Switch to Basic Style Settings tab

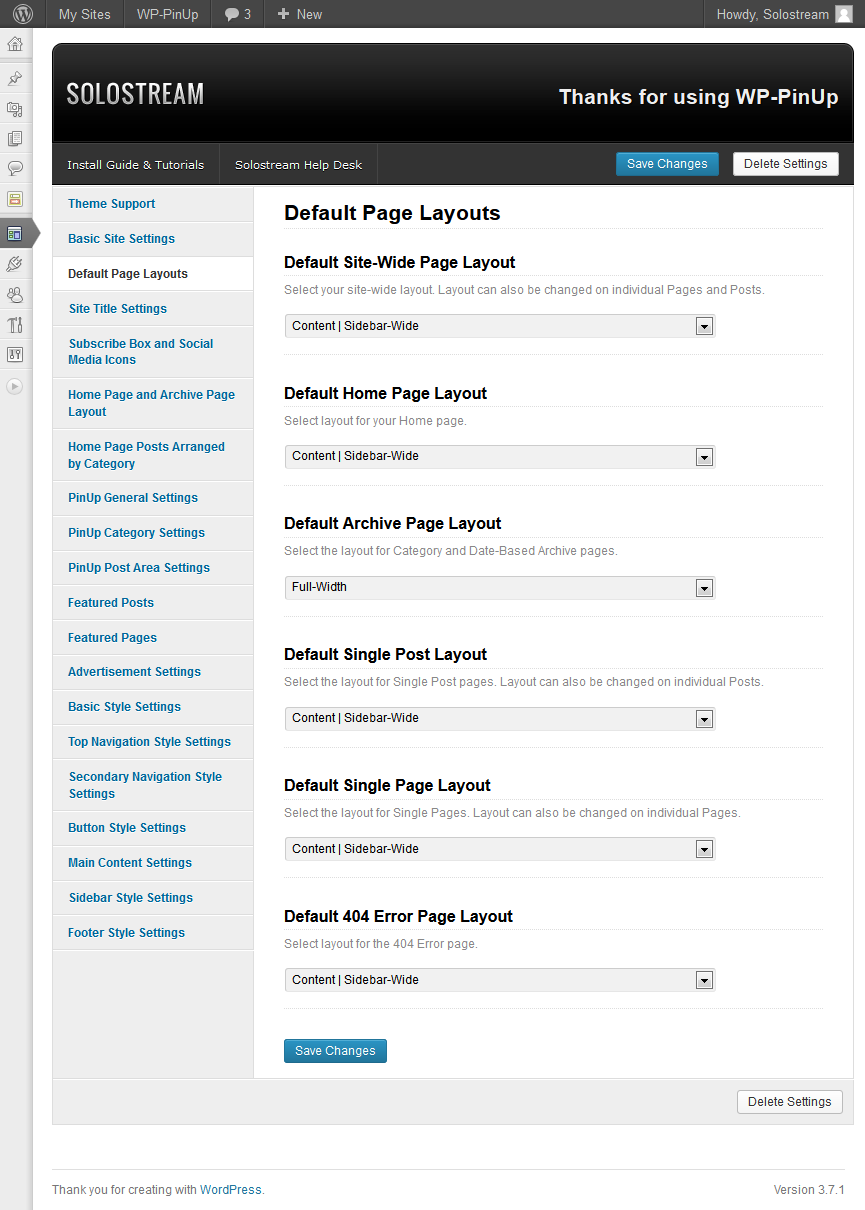(153, 707)
